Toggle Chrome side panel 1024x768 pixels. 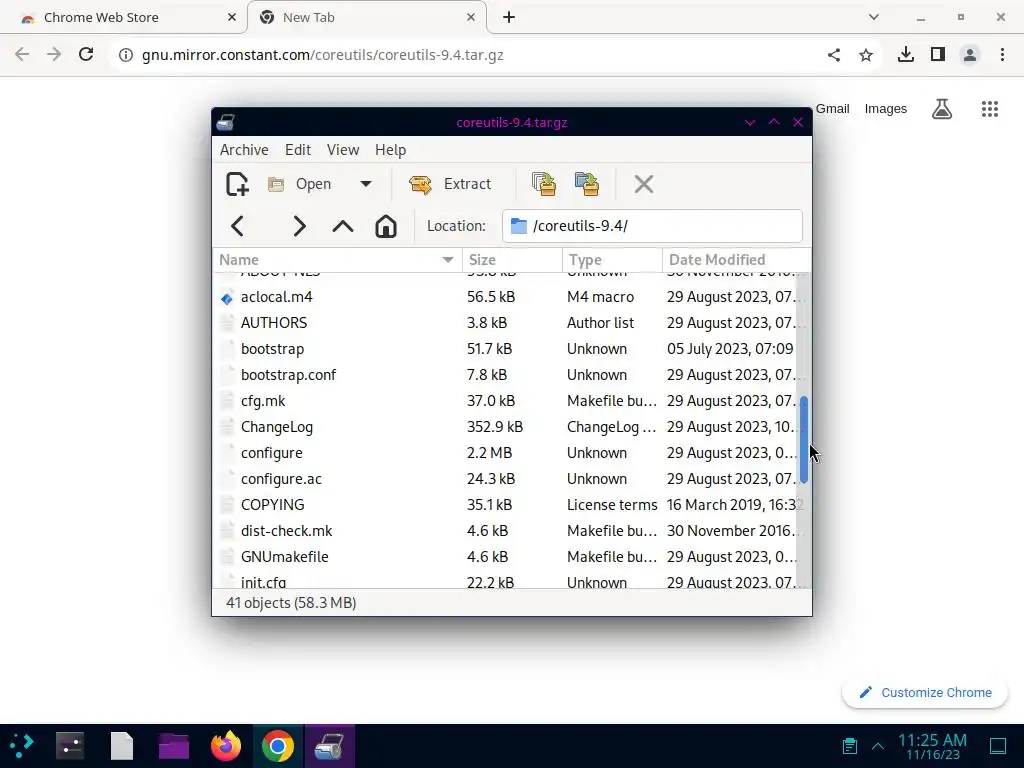click(938, 54)
